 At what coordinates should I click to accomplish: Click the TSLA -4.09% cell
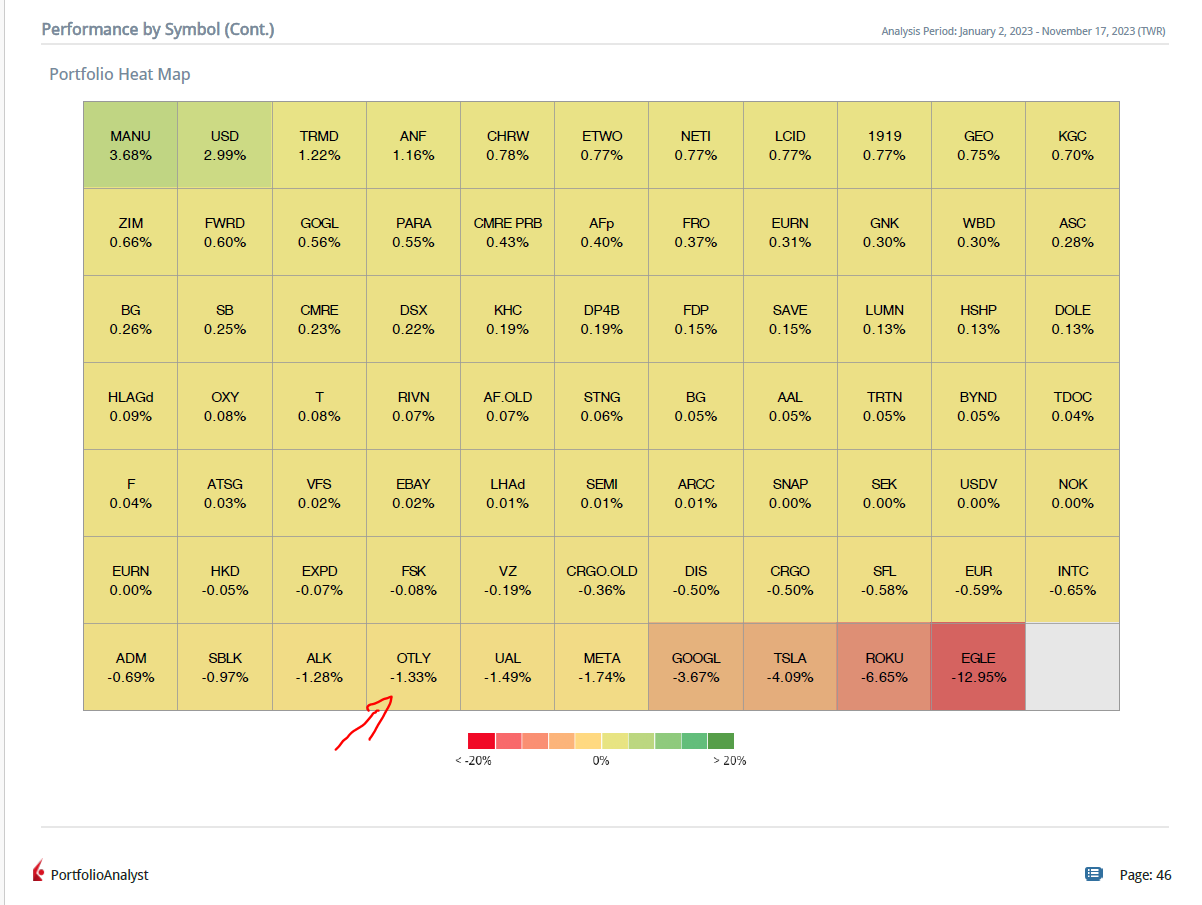(790, 667)
